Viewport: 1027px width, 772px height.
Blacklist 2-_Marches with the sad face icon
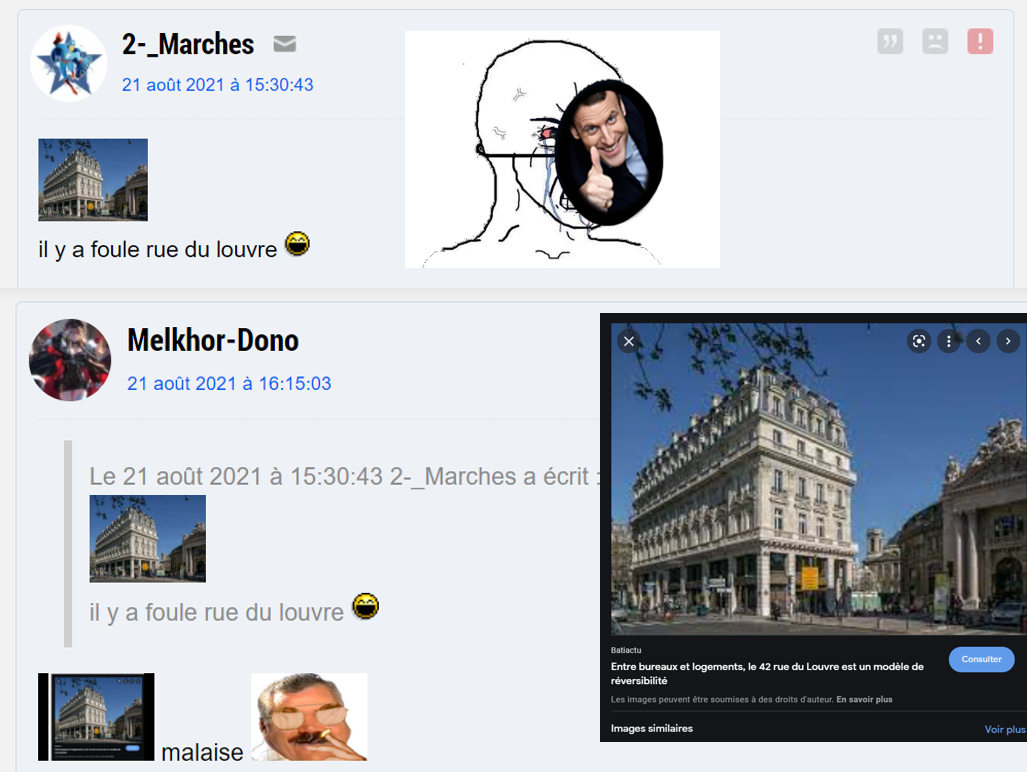coord(935,41)
